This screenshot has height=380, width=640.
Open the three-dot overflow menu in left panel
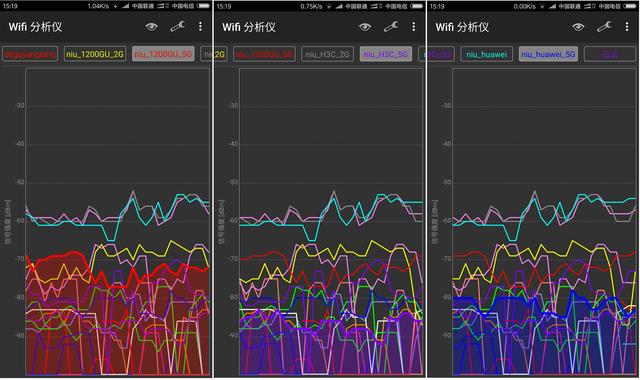point(200,27)
